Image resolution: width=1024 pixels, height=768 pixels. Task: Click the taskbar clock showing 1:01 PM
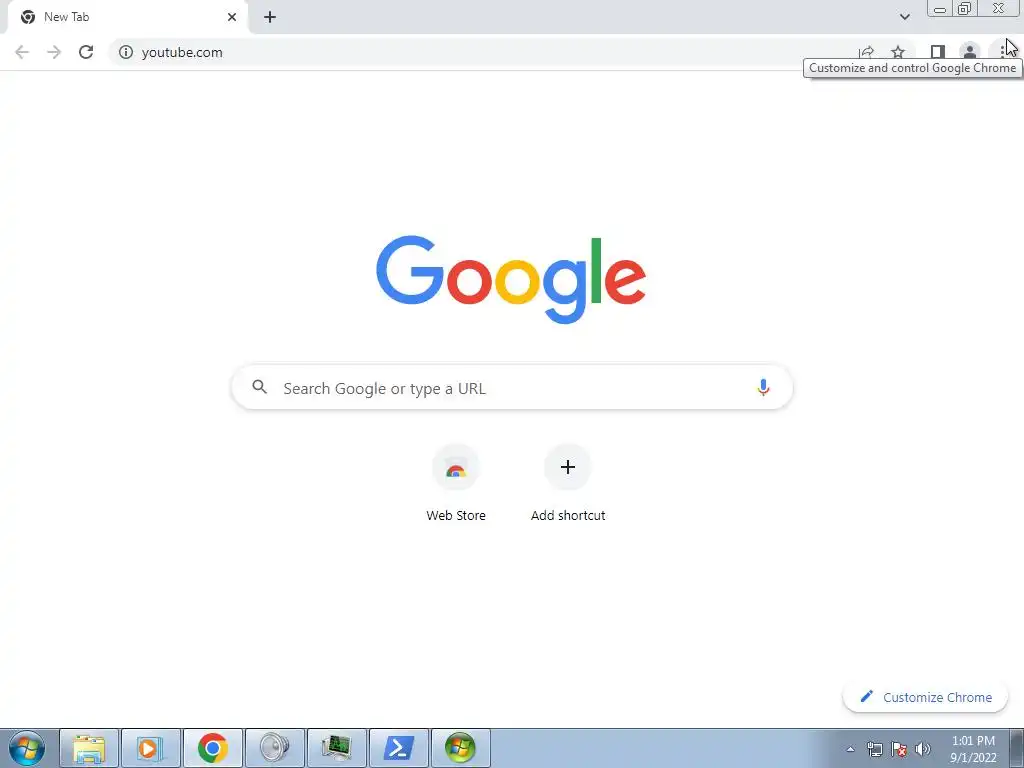pos(973,749)
